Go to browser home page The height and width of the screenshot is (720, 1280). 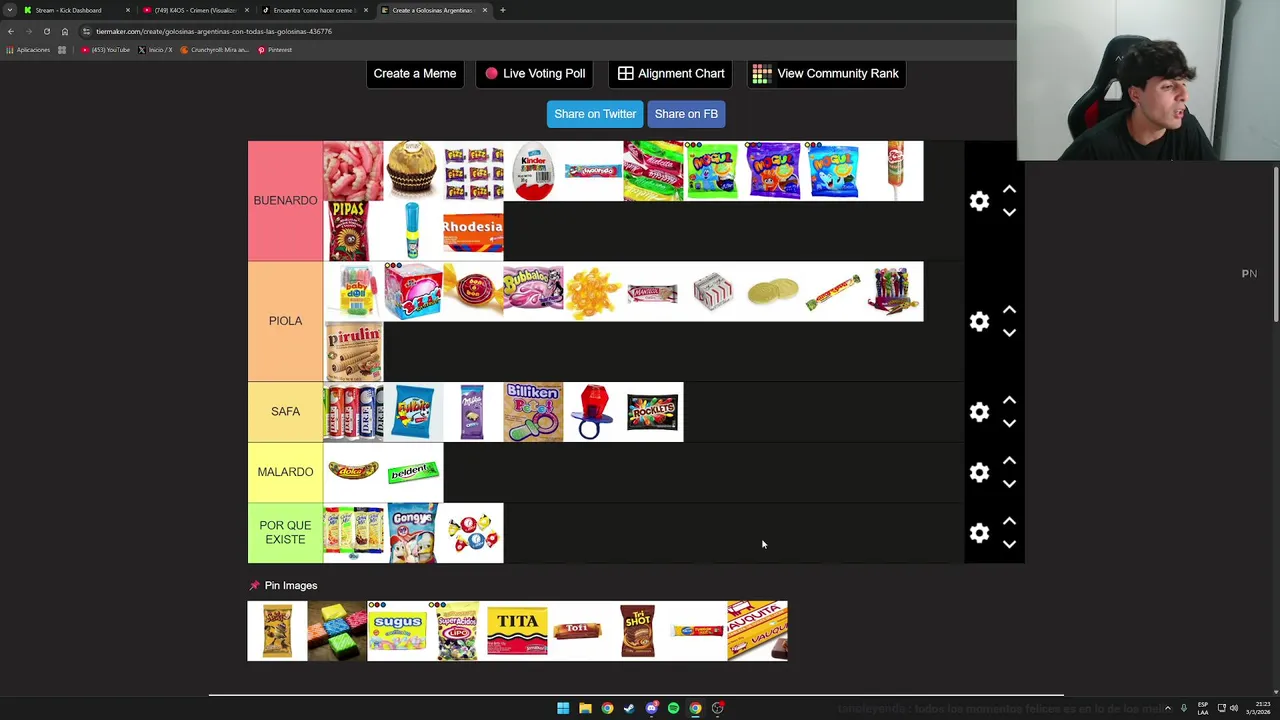(65, 31)
